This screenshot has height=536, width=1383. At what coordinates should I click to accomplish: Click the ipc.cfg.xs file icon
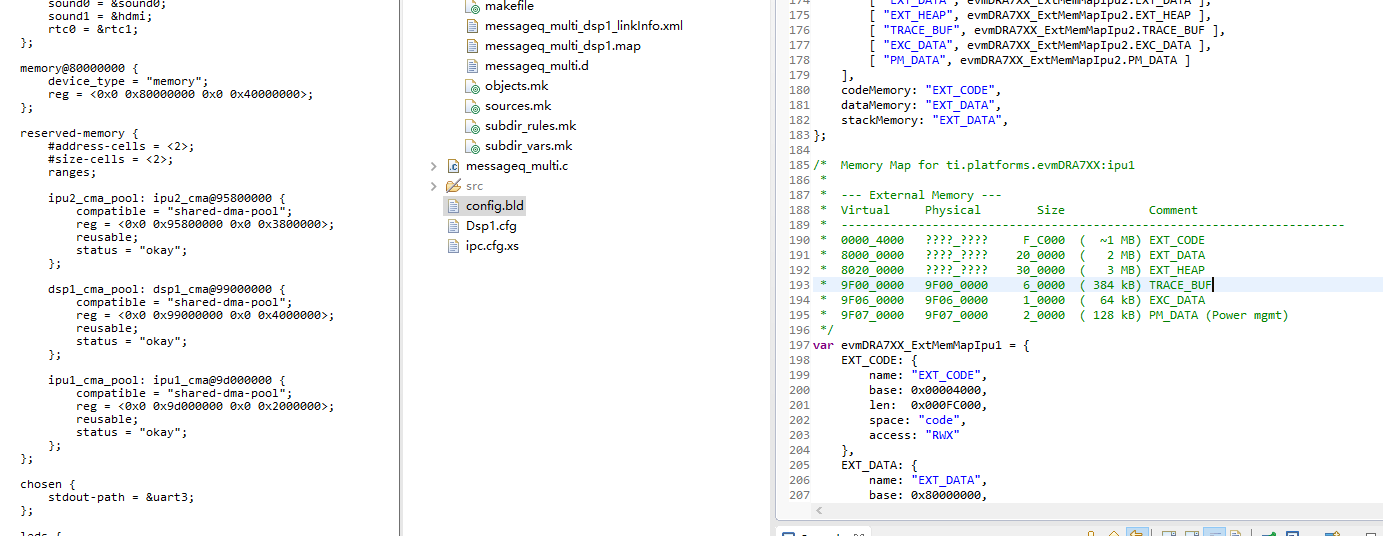pos(453,246)
